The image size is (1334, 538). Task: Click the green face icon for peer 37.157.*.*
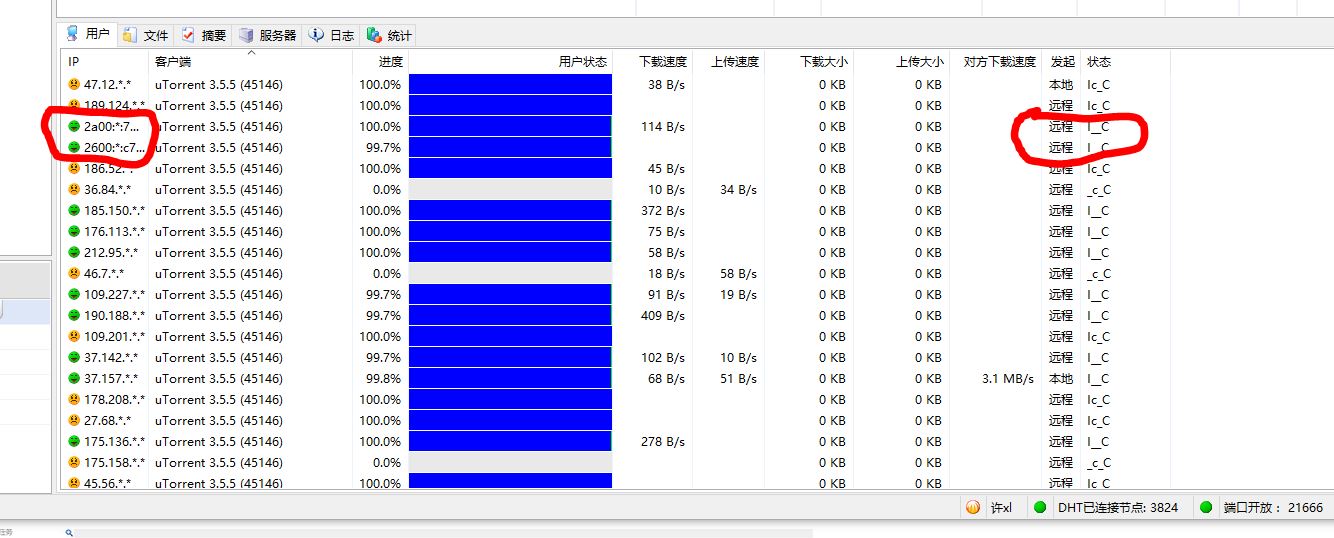[74, 379]
